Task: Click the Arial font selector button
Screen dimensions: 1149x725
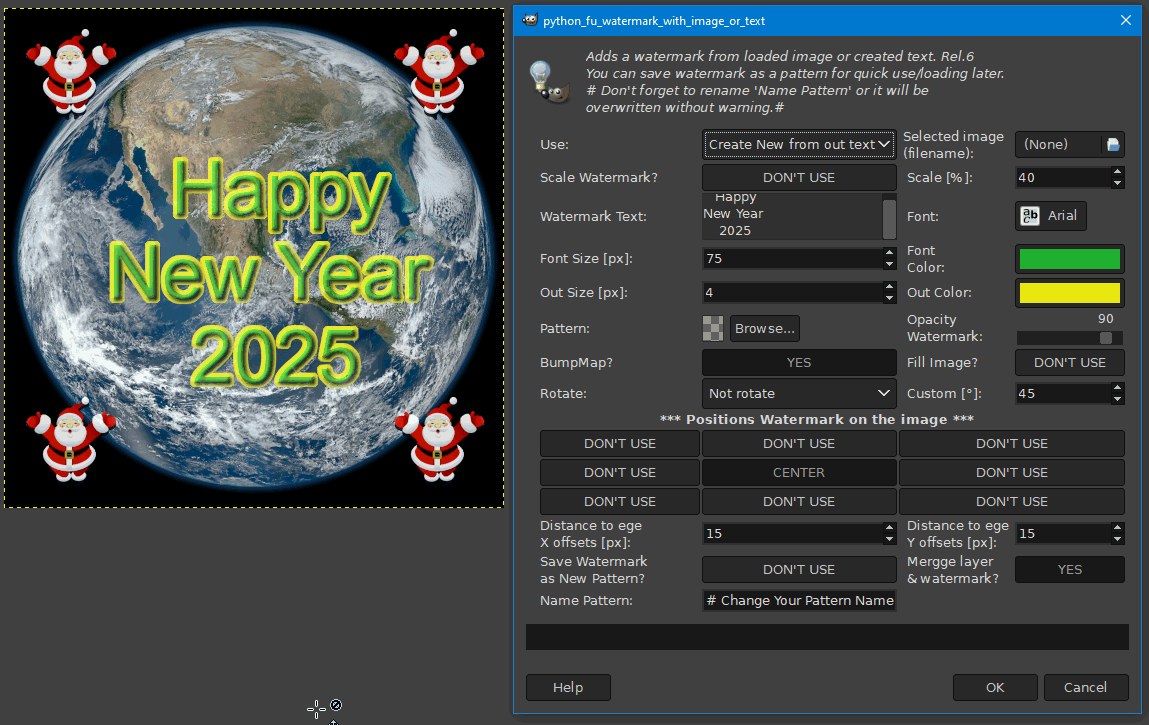Action: (x=1051, y=216)
